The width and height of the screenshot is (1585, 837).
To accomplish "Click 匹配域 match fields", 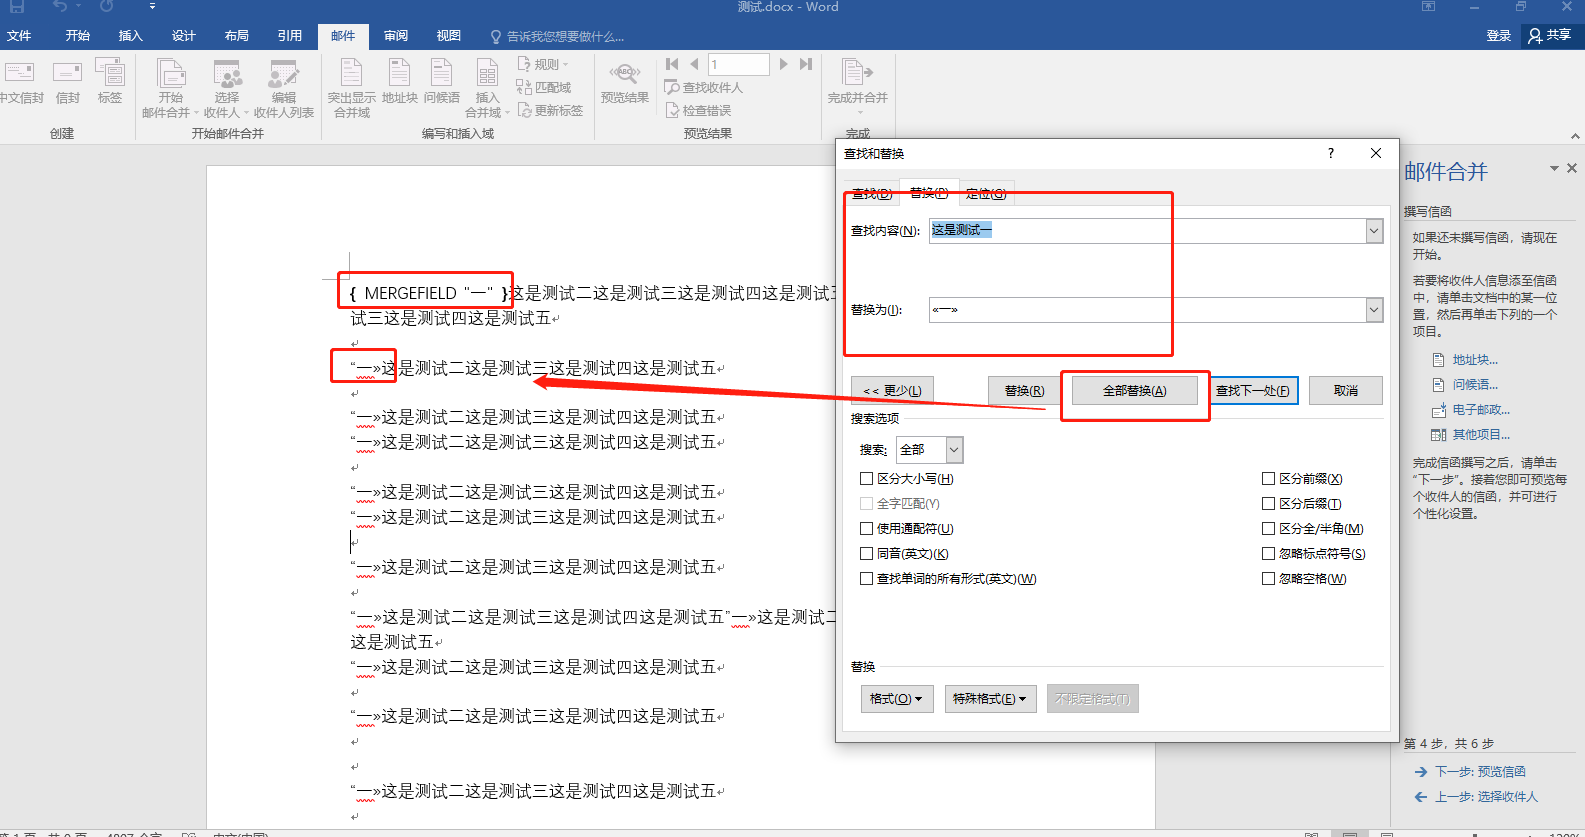I will (x=544, y=87).
